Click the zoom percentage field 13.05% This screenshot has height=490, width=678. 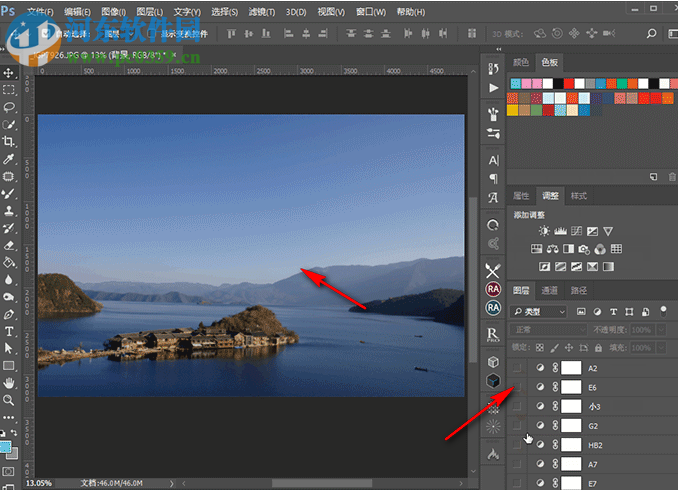point(38,483)
